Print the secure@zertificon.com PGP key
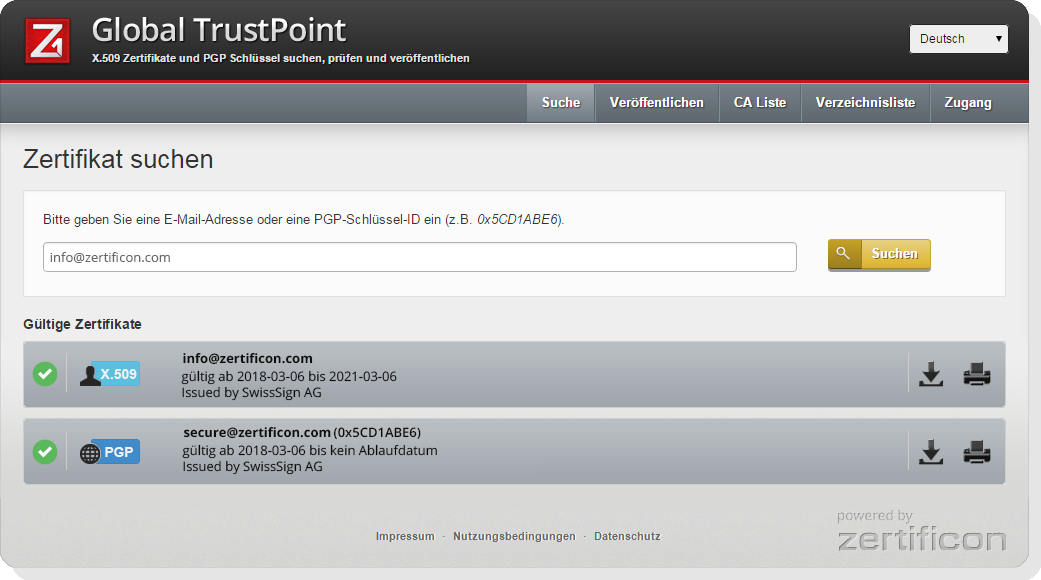Image resolution: width=1041 pixels, height=580 pixels. point(977,452)
